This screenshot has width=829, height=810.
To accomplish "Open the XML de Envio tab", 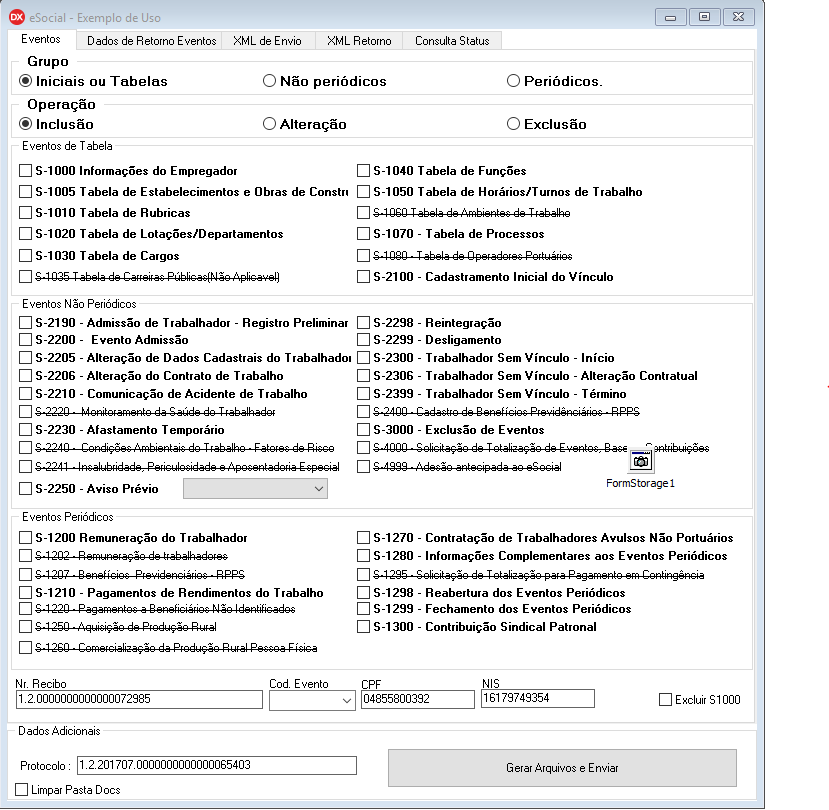I will (x=267, y=41).
